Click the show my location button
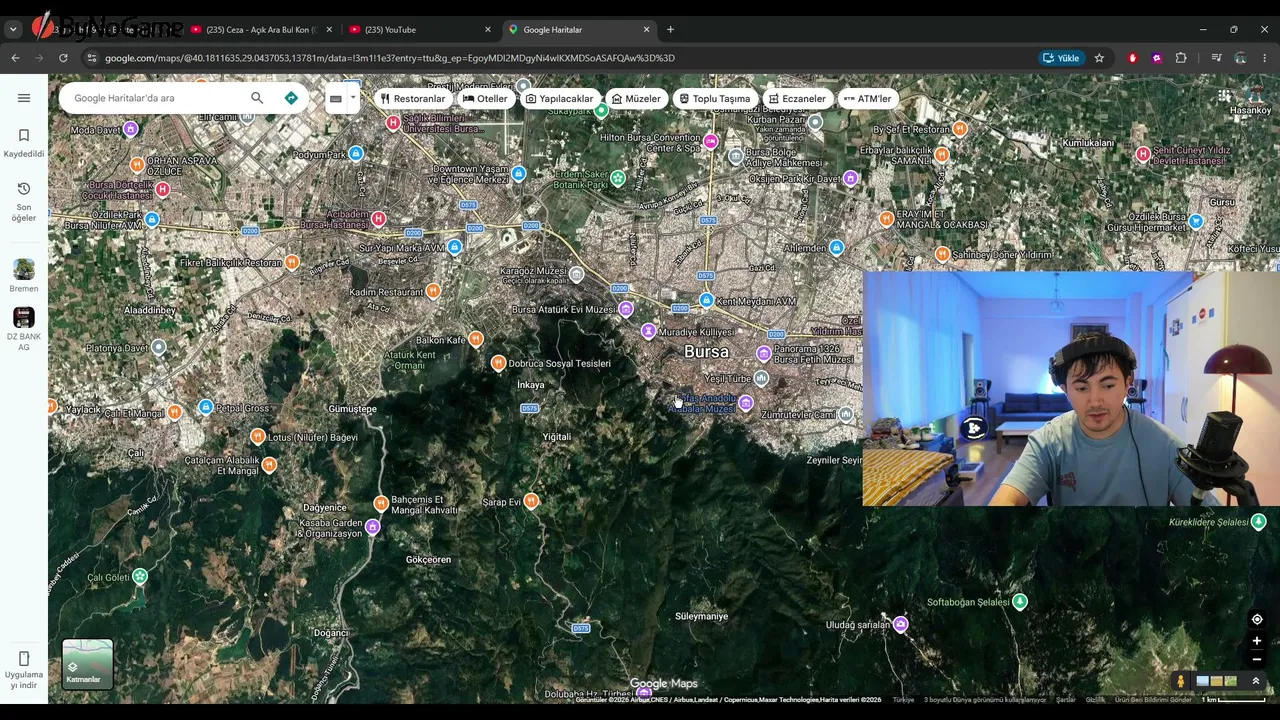Screen dimensions: 1280x720 pyautogui.click(x=1257, y=620)
